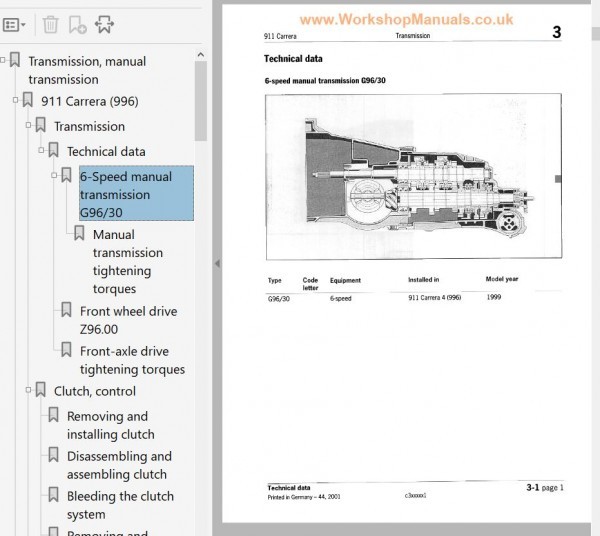Select the 'Transmission' bookmark
Viewport: 600px width, 536px height.
click(90, 126)
